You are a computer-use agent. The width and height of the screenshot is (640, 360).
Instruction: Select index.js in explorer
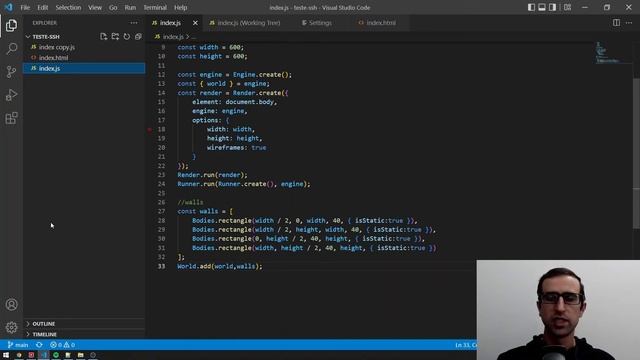pos(84,69)
